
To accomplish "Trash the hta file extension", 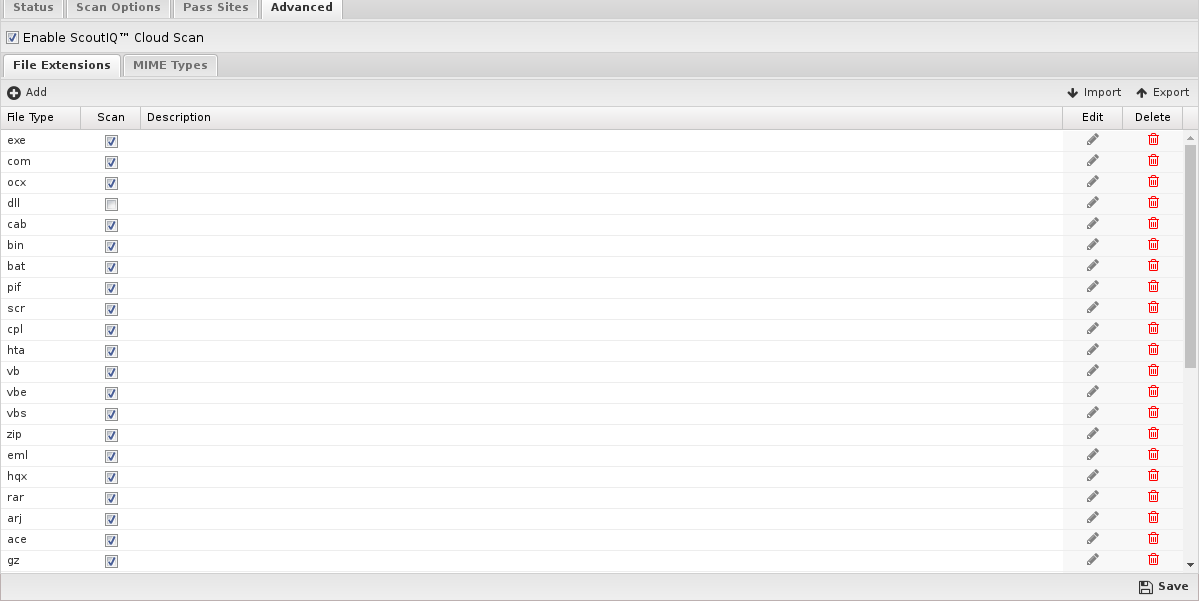I will click(x=1153, y=349).
